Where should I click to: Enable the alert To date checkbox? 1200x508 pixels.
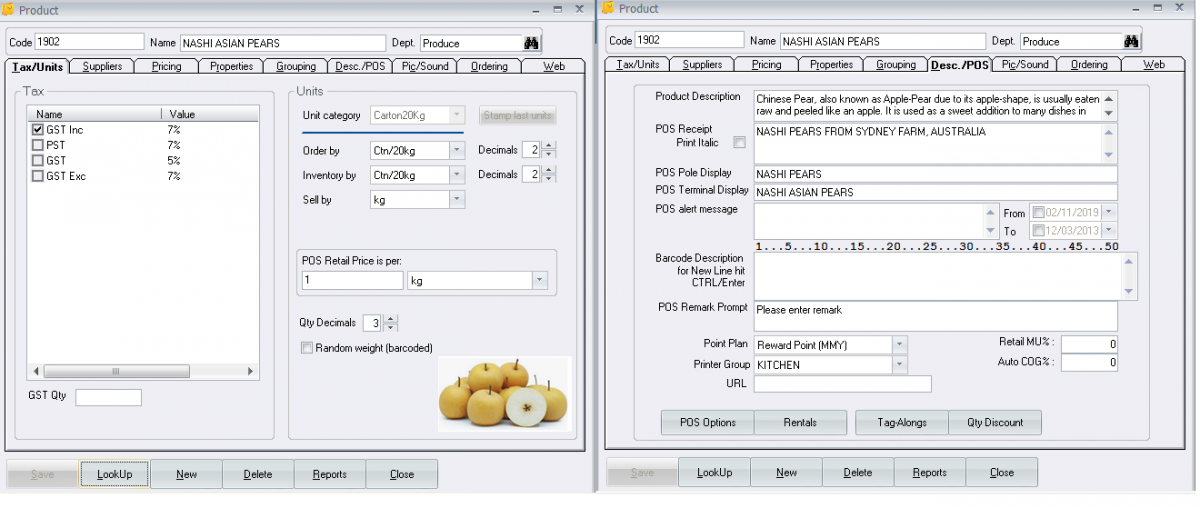[x=1038, y=231]
